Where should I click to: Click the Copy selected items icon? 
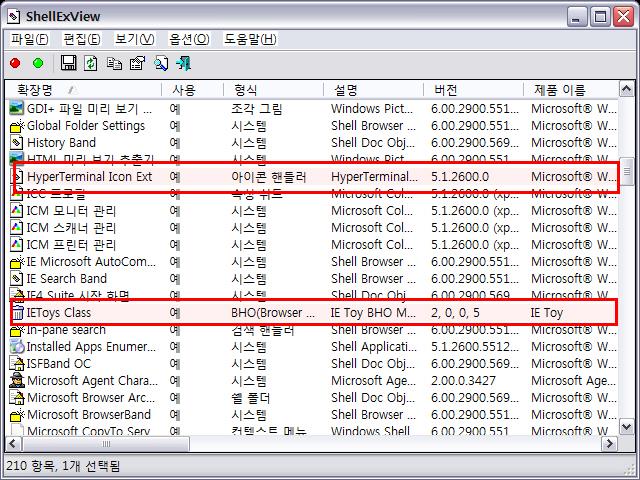click(x=114, y=63)
